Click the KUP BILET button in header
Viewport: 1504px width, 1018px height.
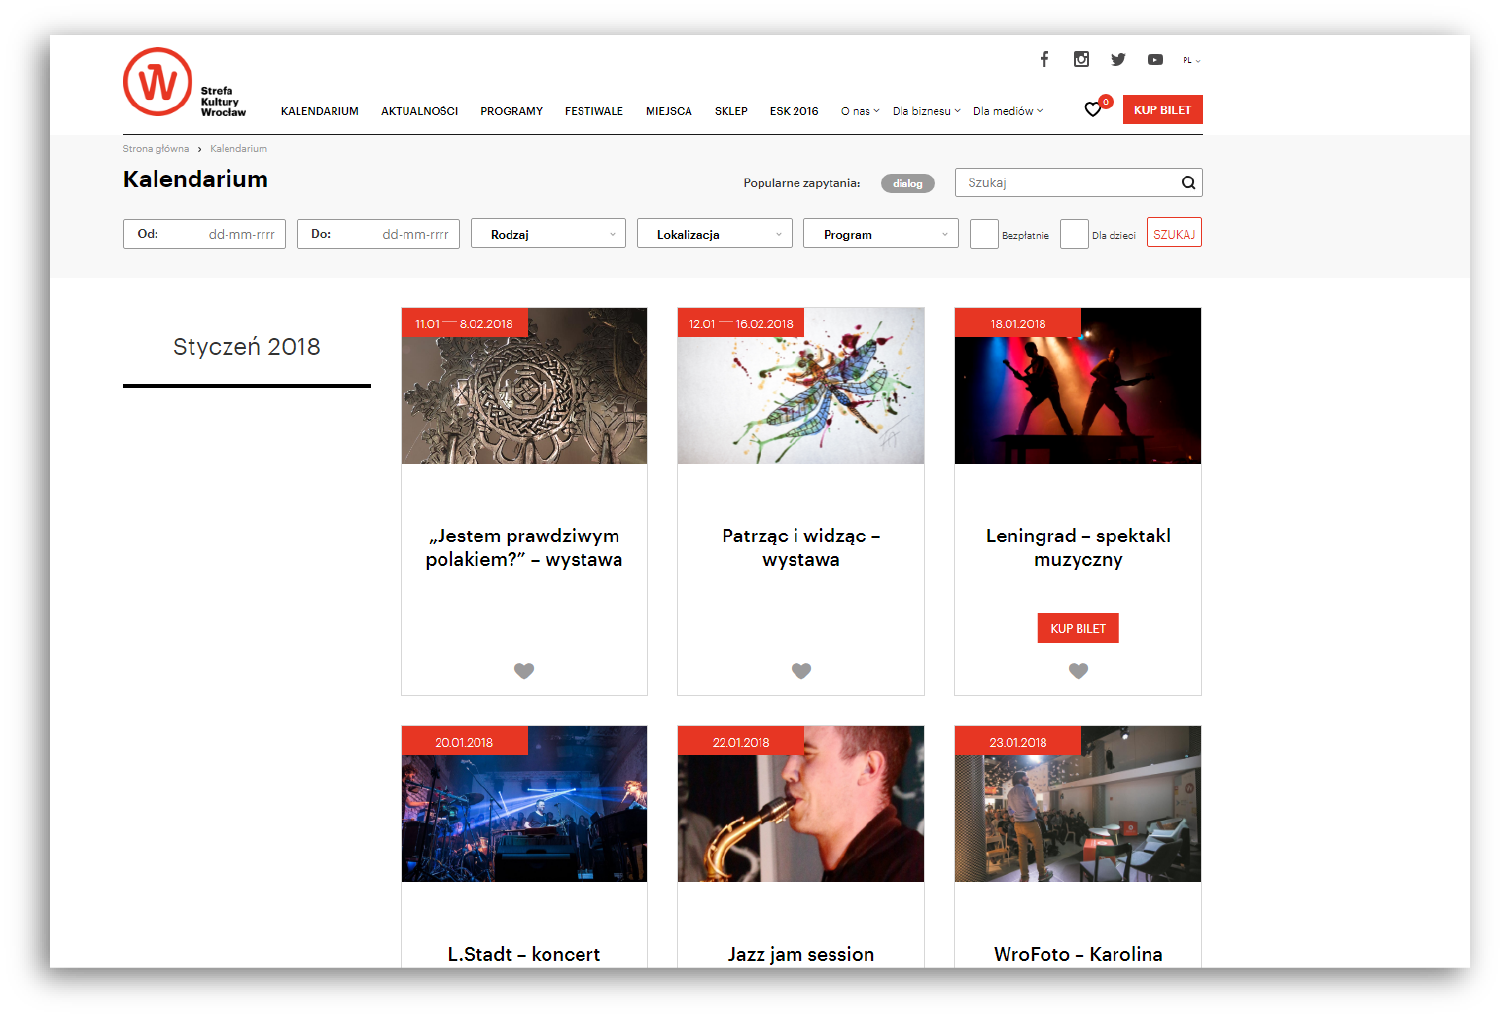[x=1163, y=109]
